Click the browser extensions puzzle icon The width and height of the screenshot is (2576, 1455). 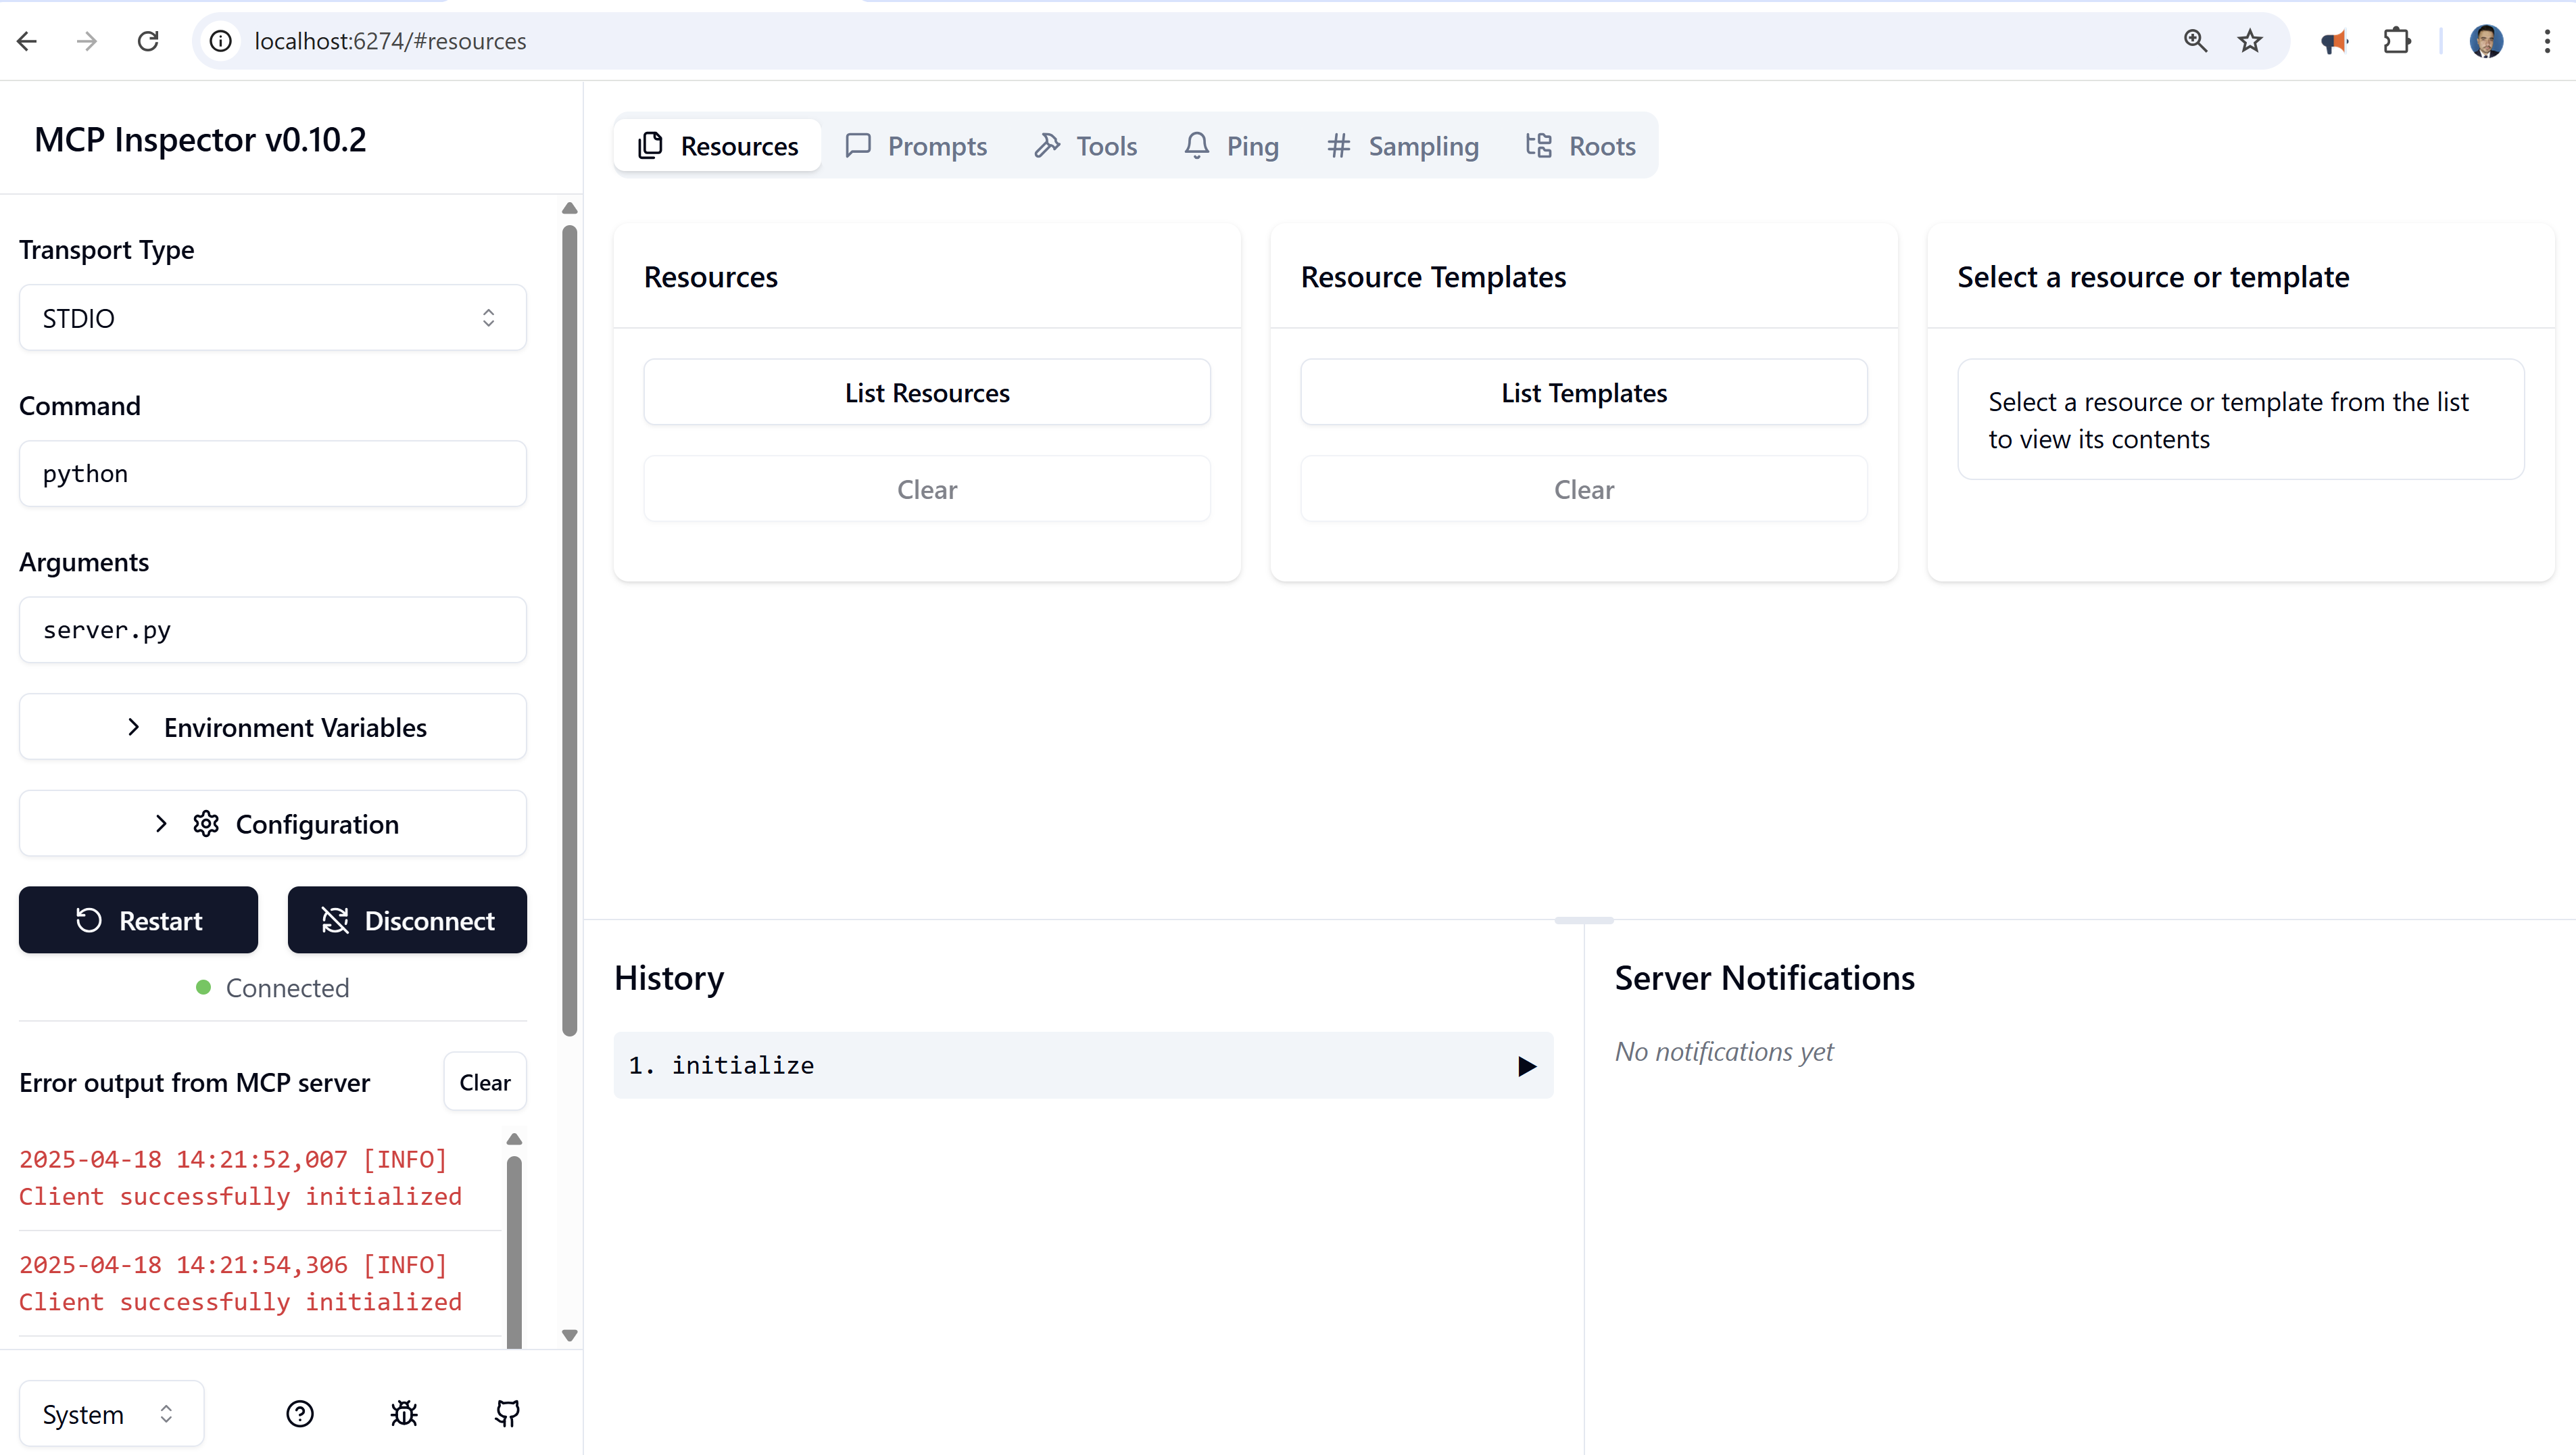2397,41
